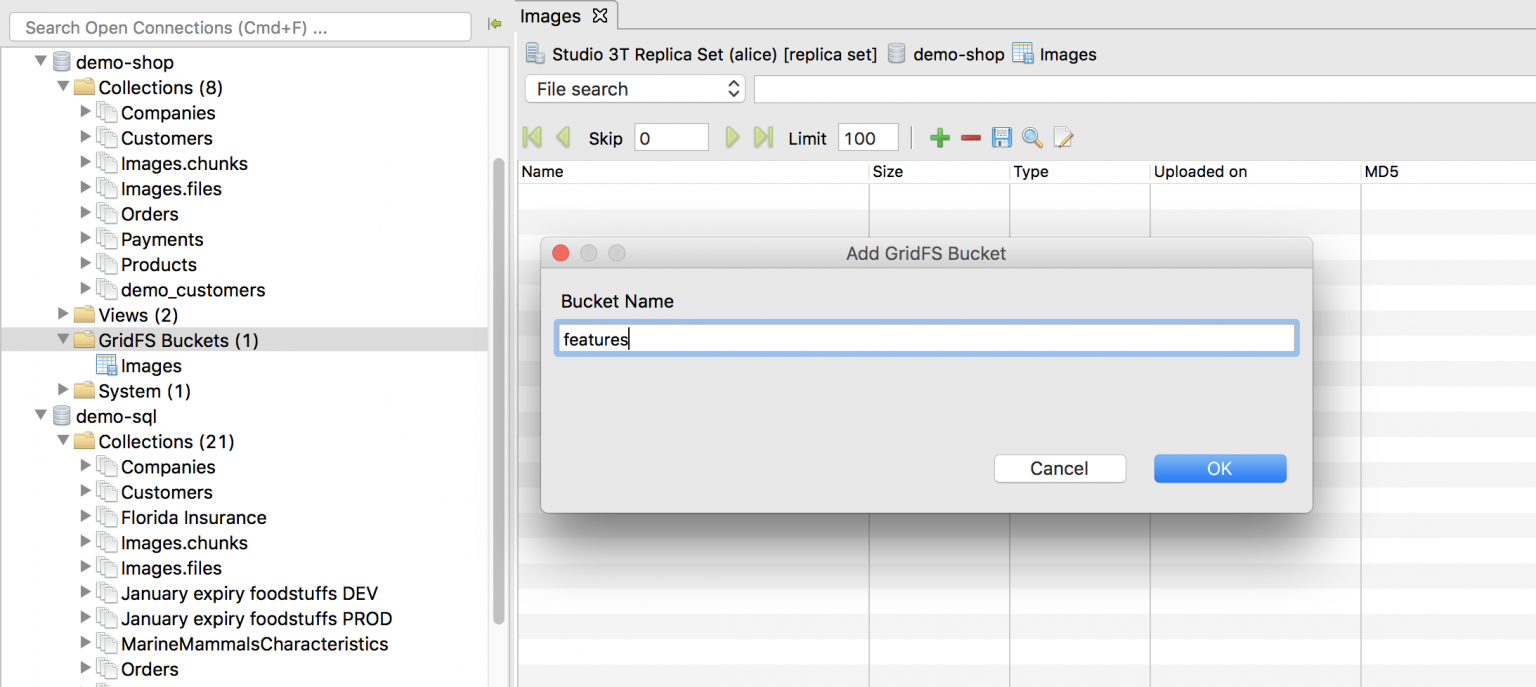Viewport: 1536px width, 687px height.
Task: Delete selected file using the red minus icon
Action: click(x=970, y=137)
